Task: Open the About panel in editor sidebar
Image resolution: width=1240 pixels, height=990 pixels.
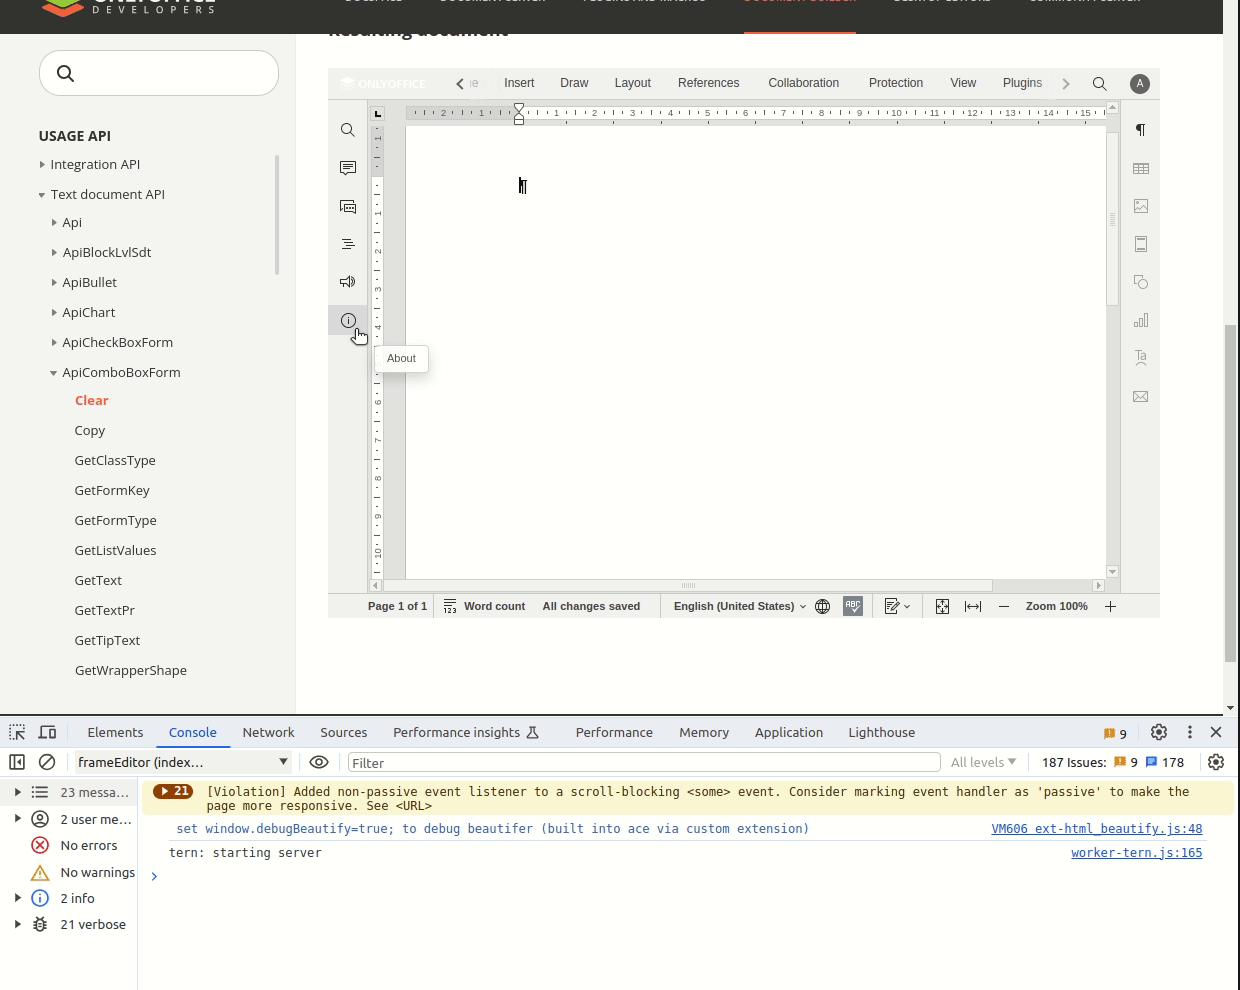Action: tap(348, 321)
